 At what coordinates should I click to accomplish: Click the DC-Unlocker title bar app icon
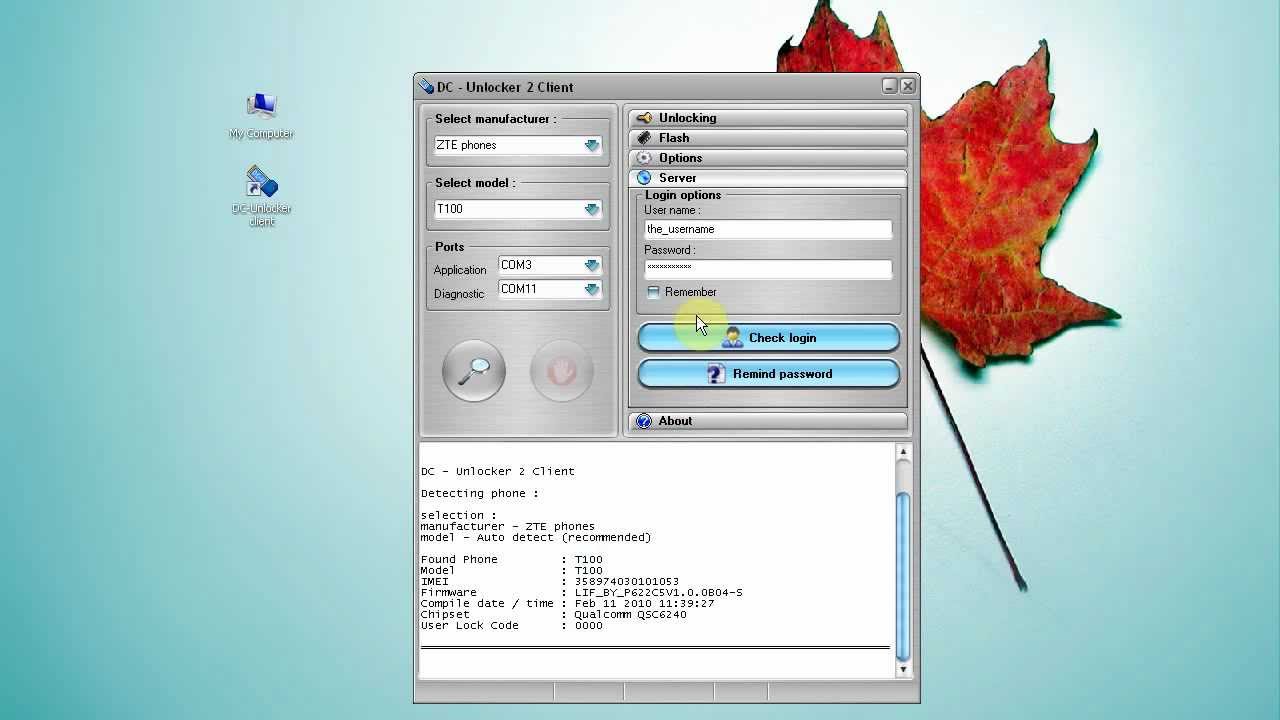pos(426,87)
